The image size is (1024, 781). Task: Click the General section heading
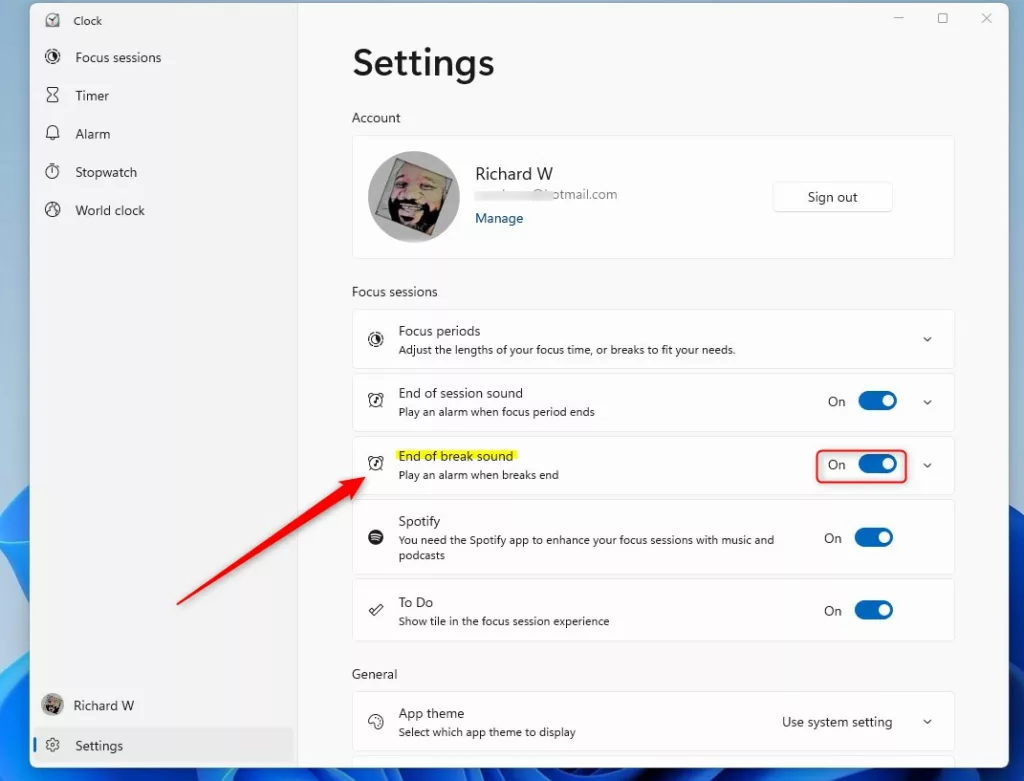(x=374, y=674)
